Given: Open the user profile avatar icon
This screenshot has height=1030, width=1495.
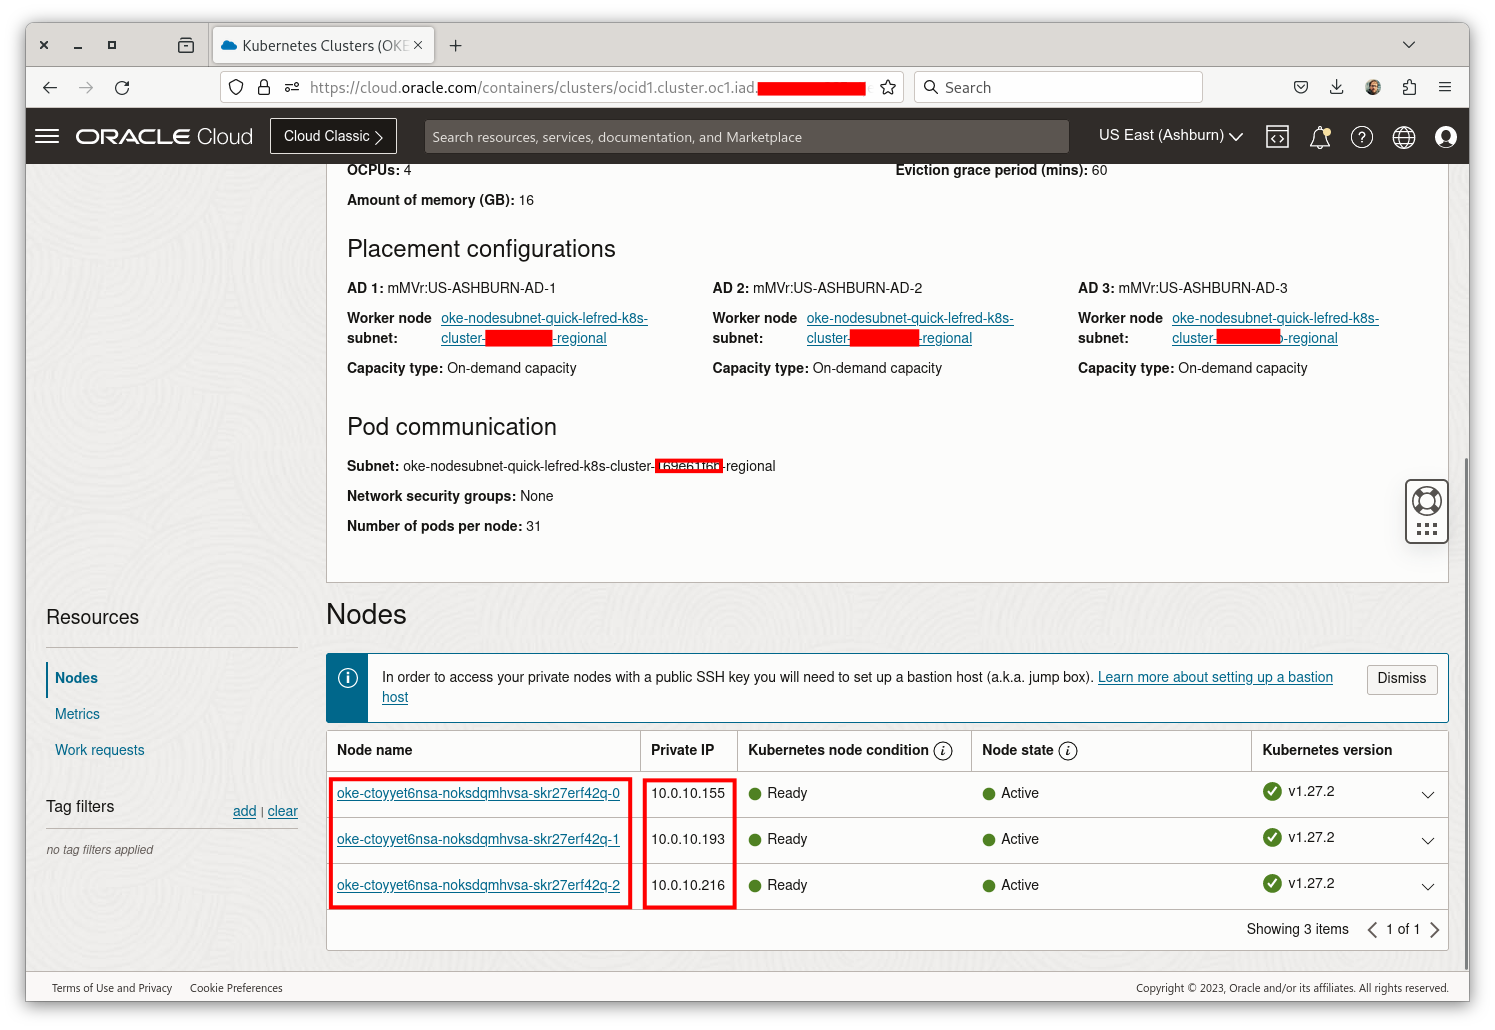Looking at the screenshot, I should 1446,137.
